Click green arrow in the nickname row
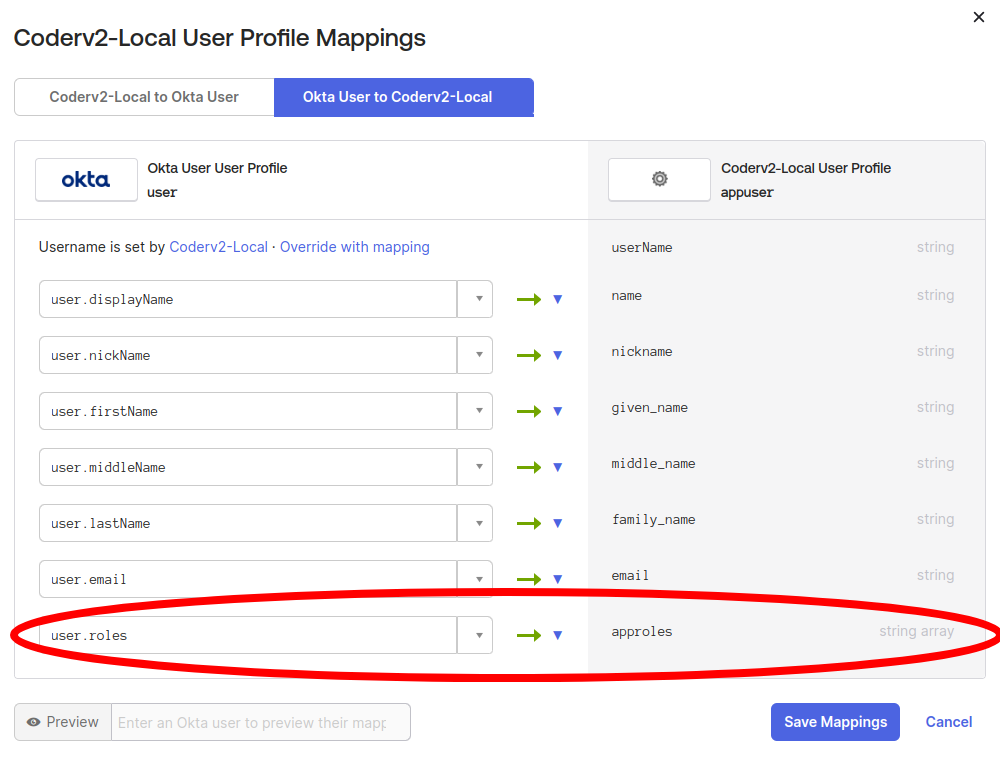This screenshot has height=772, width=1000. point(529,355)
